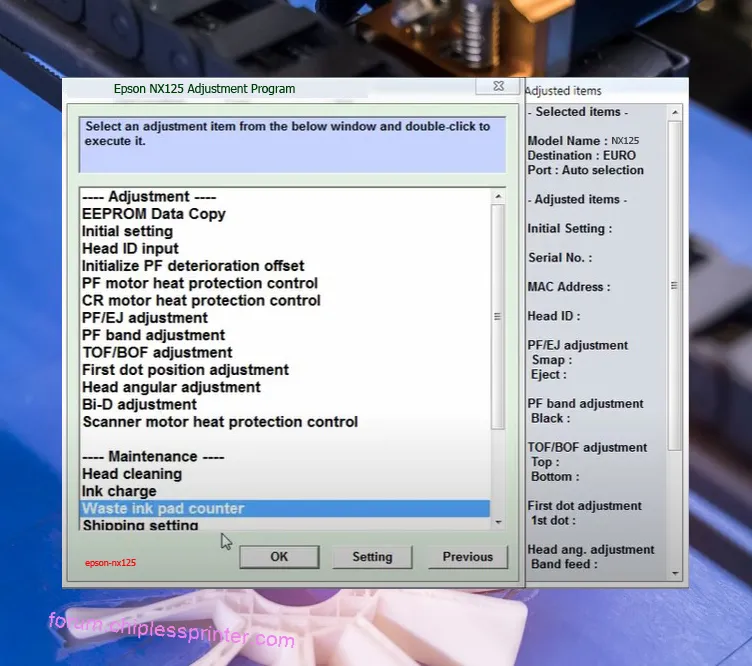The image size is (752, 666).
Task: Click the Initial Setting label in side panel
Action: [570, 228]
